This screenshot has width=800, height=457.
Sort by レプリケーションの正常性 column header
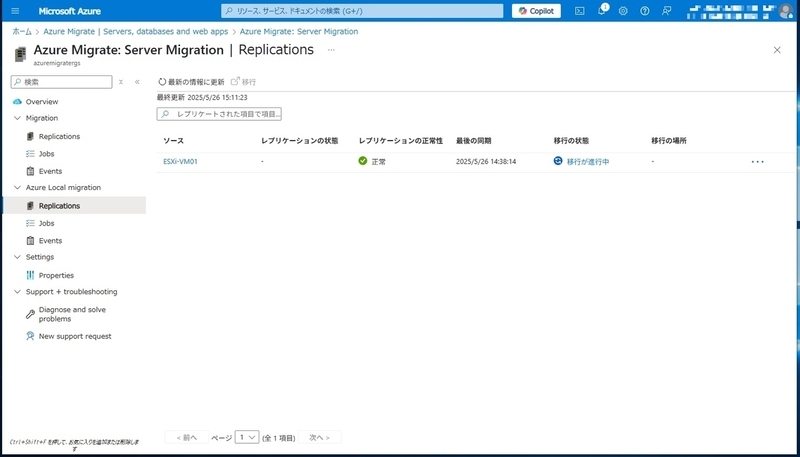coord(401,141)
